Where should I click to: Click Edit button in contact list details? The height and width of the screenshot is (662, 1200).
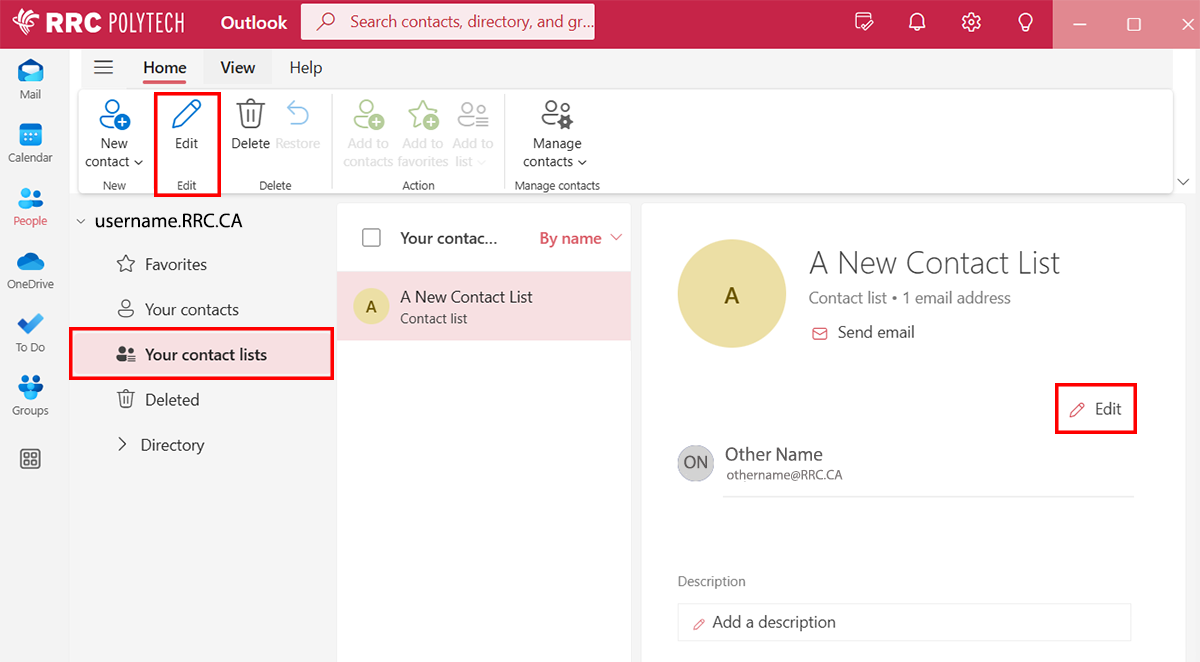click(x=1096, y=409)
